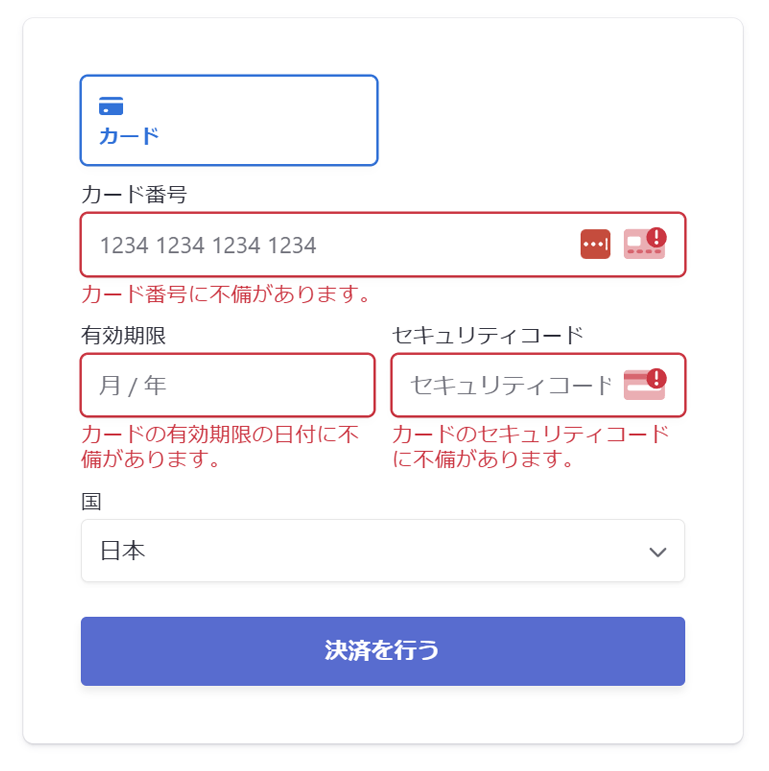Click the 国 field label
The image size is (769, 771).
(x=92, y=501)
